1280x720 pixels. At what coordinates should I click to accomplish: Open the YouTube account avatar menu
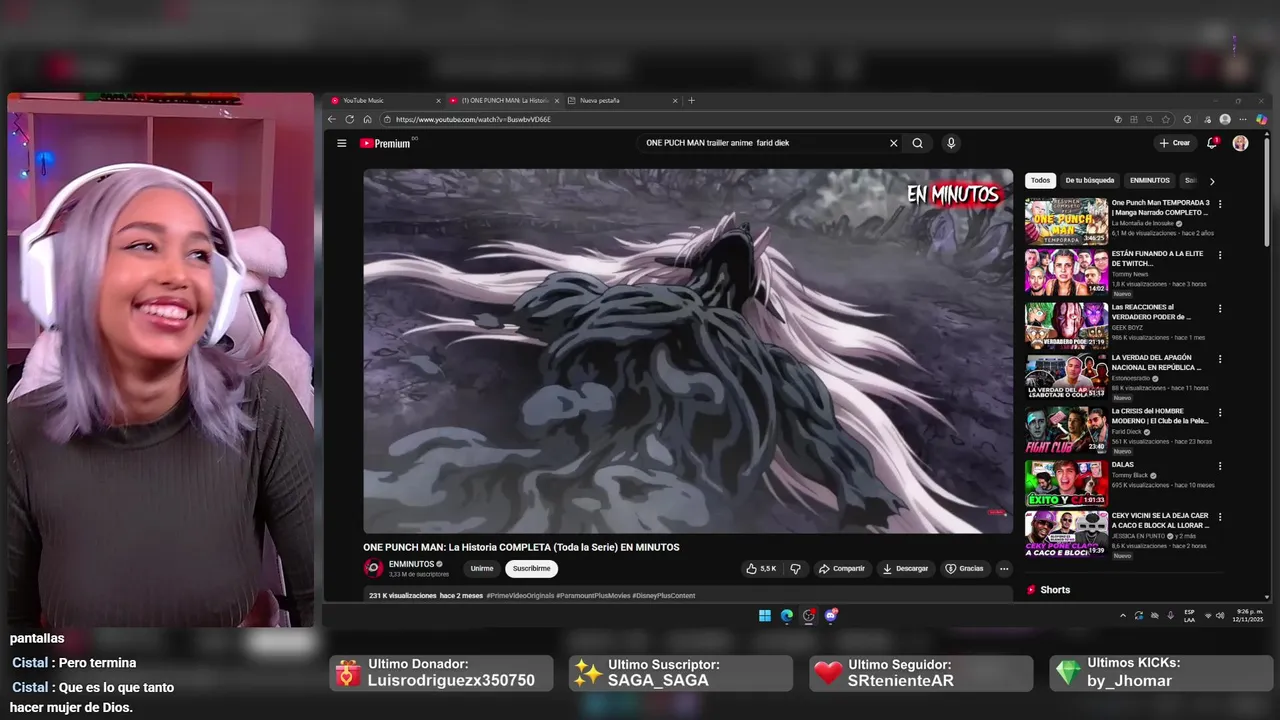[1240, 143]
